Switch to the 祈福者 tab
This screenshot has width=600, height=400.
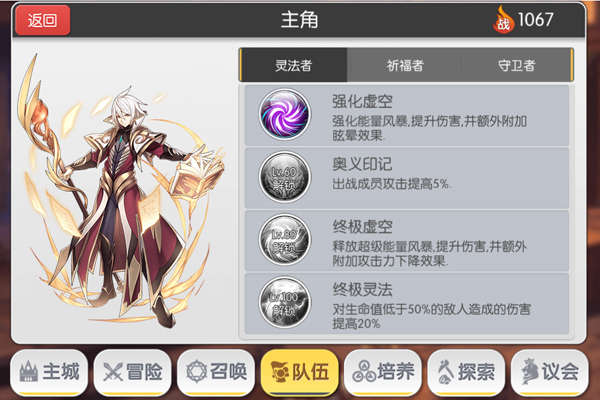405,65
